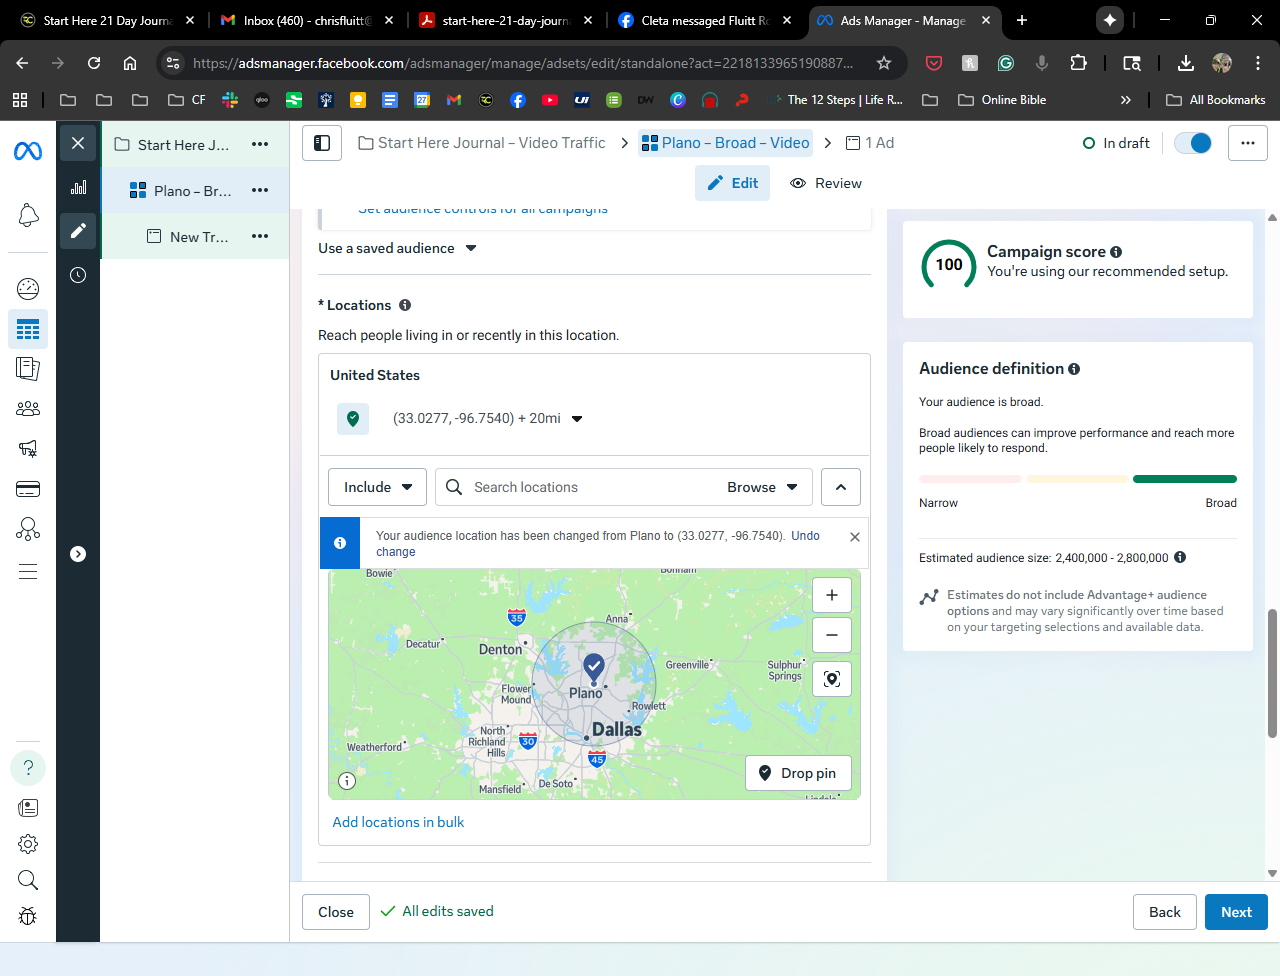Toggle the ad set on/off switch
Screen dimensions: 1280x976
pos(1193,143)
